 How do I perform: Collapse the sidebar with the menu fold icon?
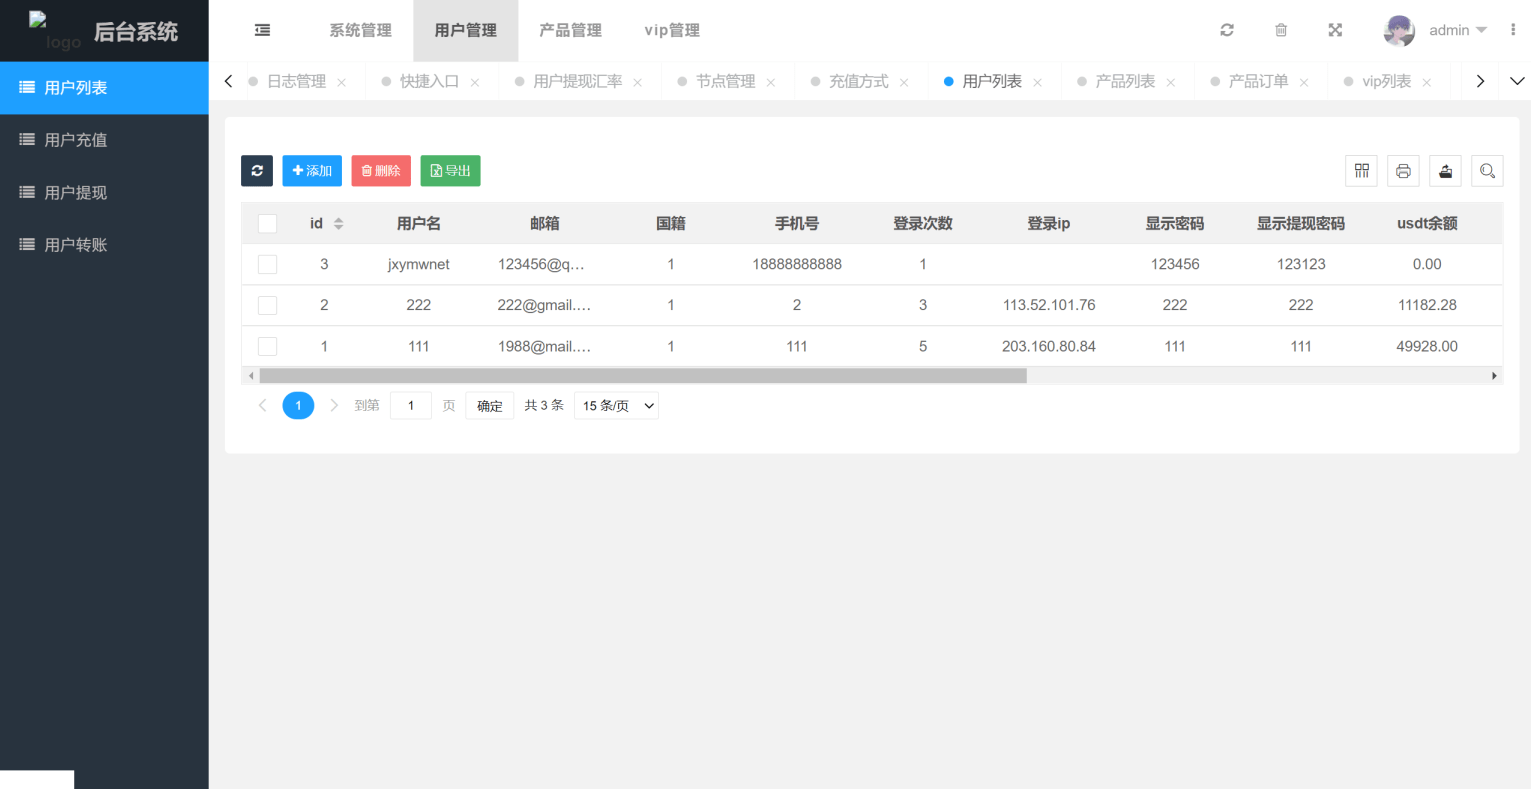pos(262,31)
